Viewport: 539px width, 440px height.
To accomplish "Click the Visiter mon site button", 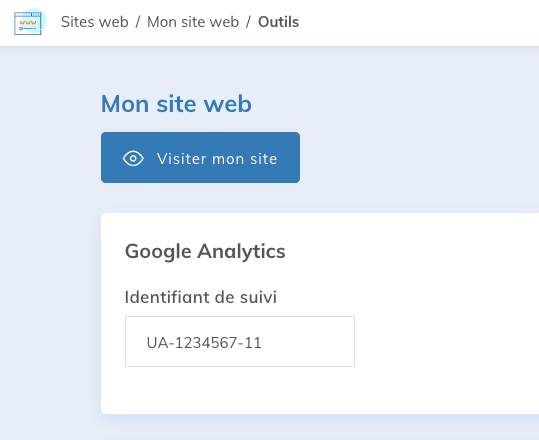I will pos(200,157).
